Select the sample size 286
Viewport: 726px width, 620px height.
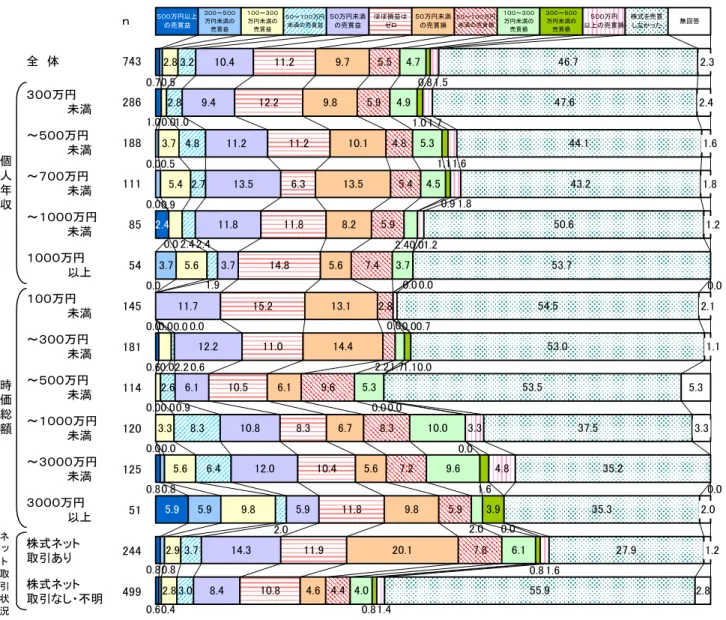pyautogui.click(x=132, y=102)
